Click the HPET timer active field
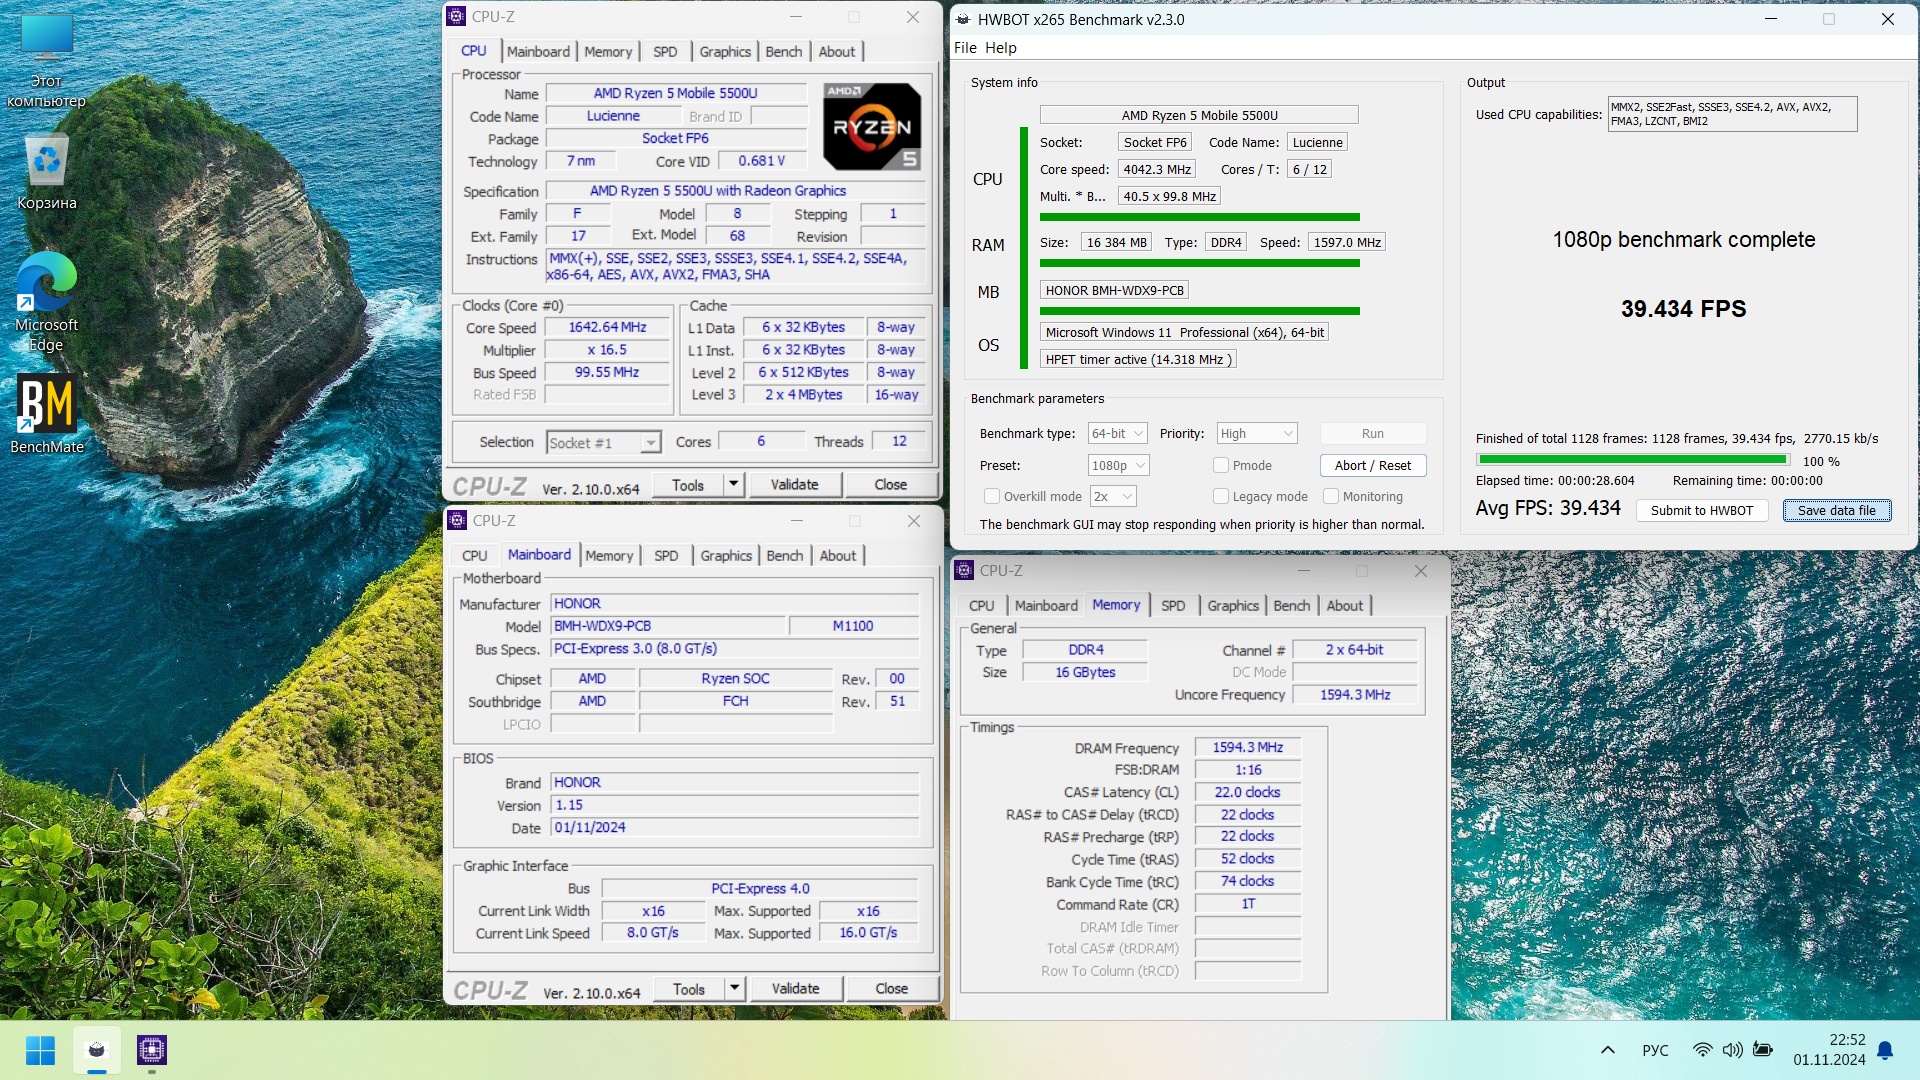Image resolution: width=1920 pixels, height=1080 pixels. tap(1138, 359)
